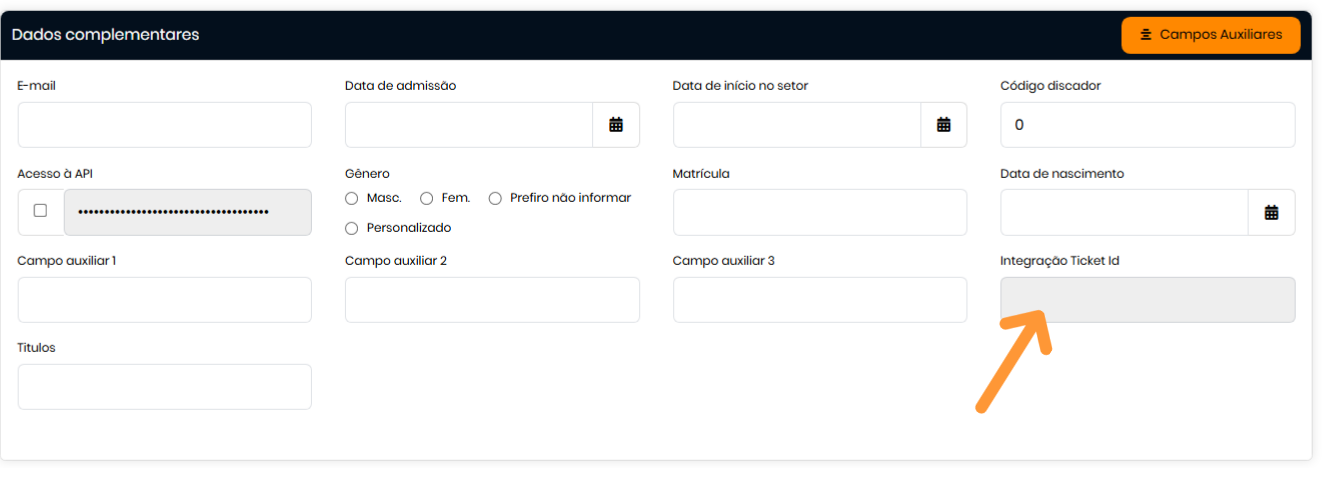Focus the Data de admissão date field
The height and width of the screenshot is (477, 1324).
468,125
